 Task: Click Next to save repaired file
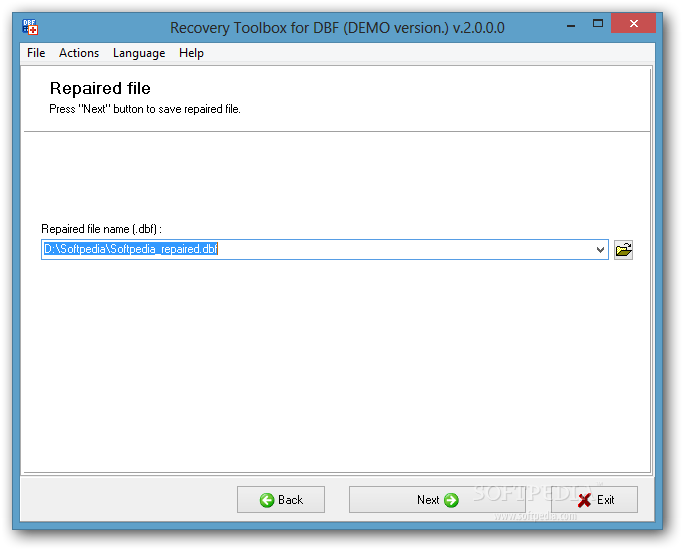point(437,499)
